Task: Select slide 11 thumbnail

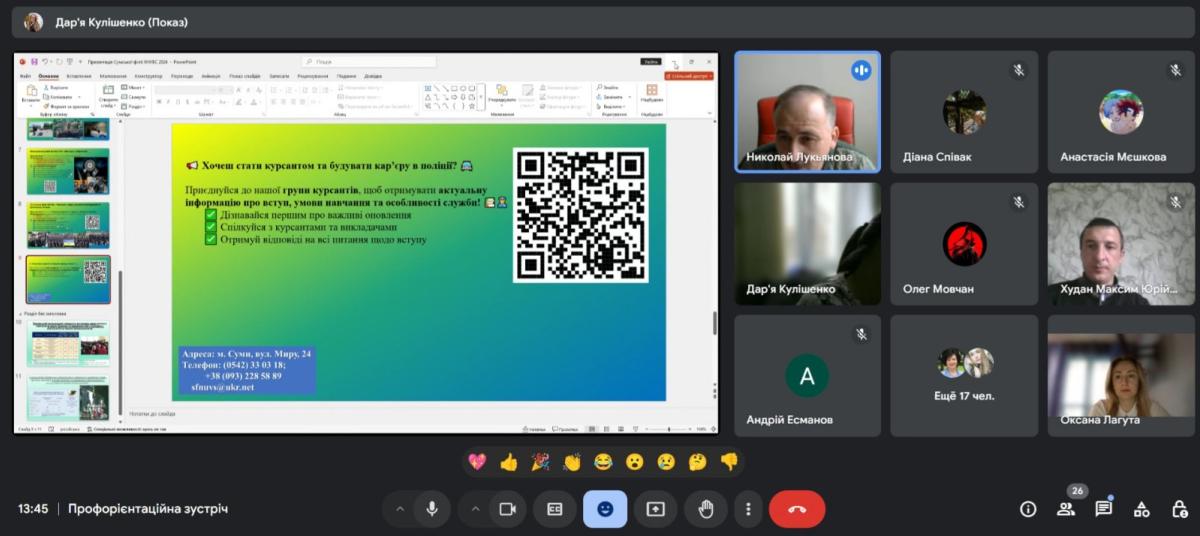Action: click(x=69, y=398)
